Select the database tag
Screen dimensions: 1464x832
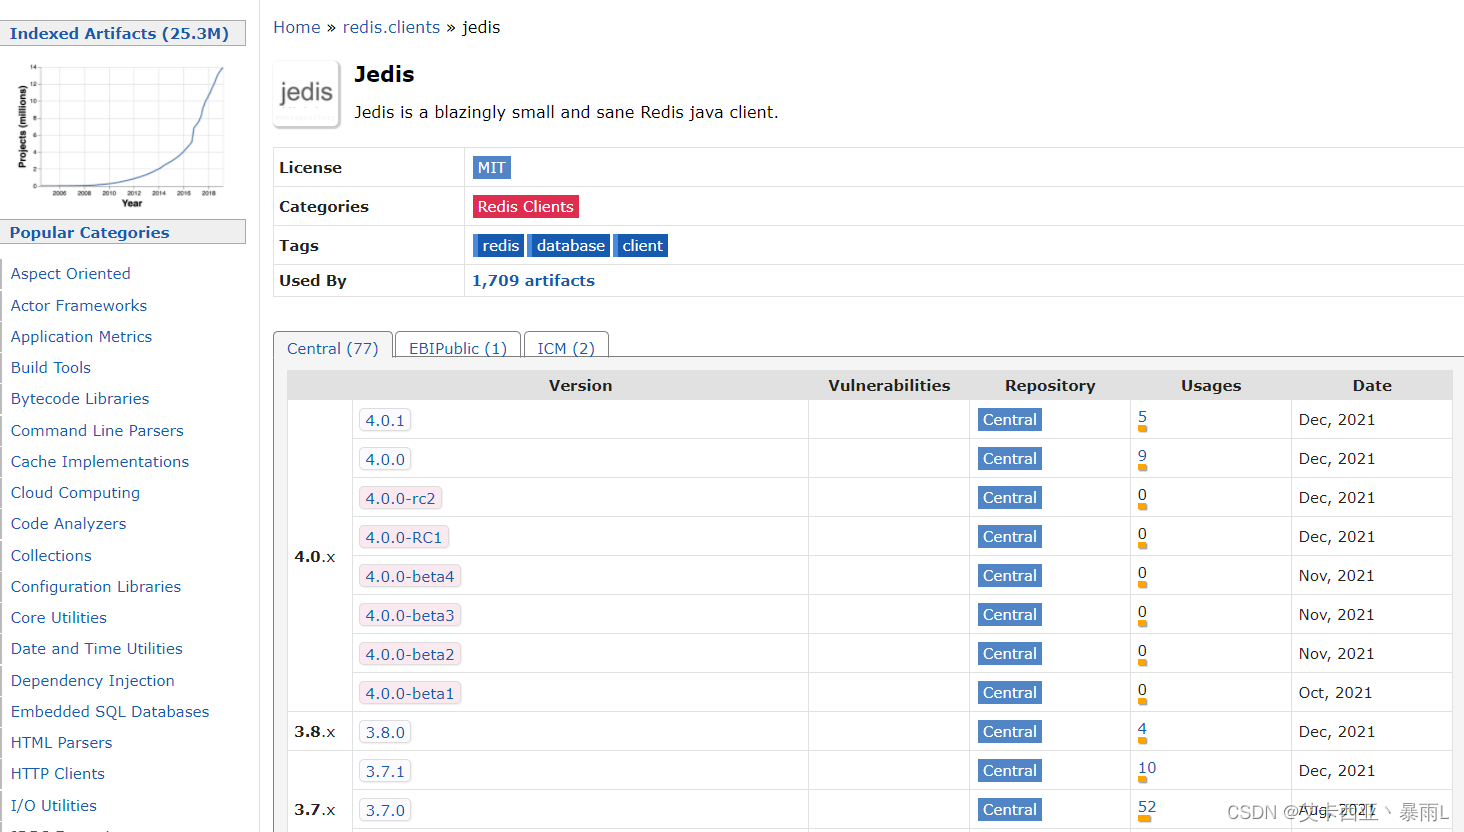tap(569, 246)
